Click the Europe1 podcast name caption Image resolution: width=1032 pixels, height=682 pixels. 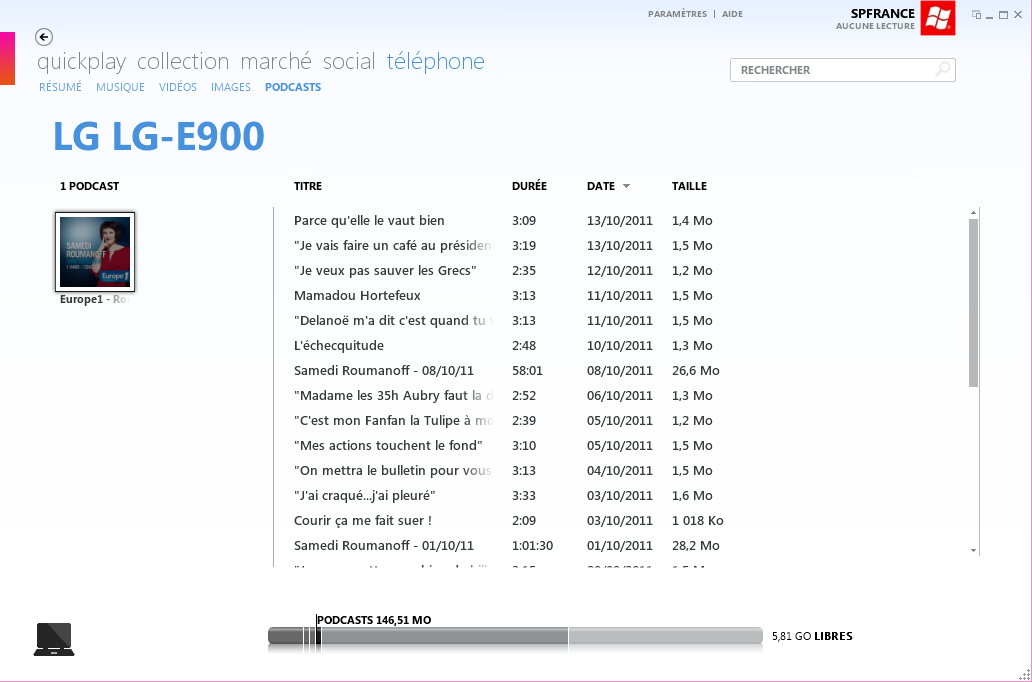[x=94, y=300]
